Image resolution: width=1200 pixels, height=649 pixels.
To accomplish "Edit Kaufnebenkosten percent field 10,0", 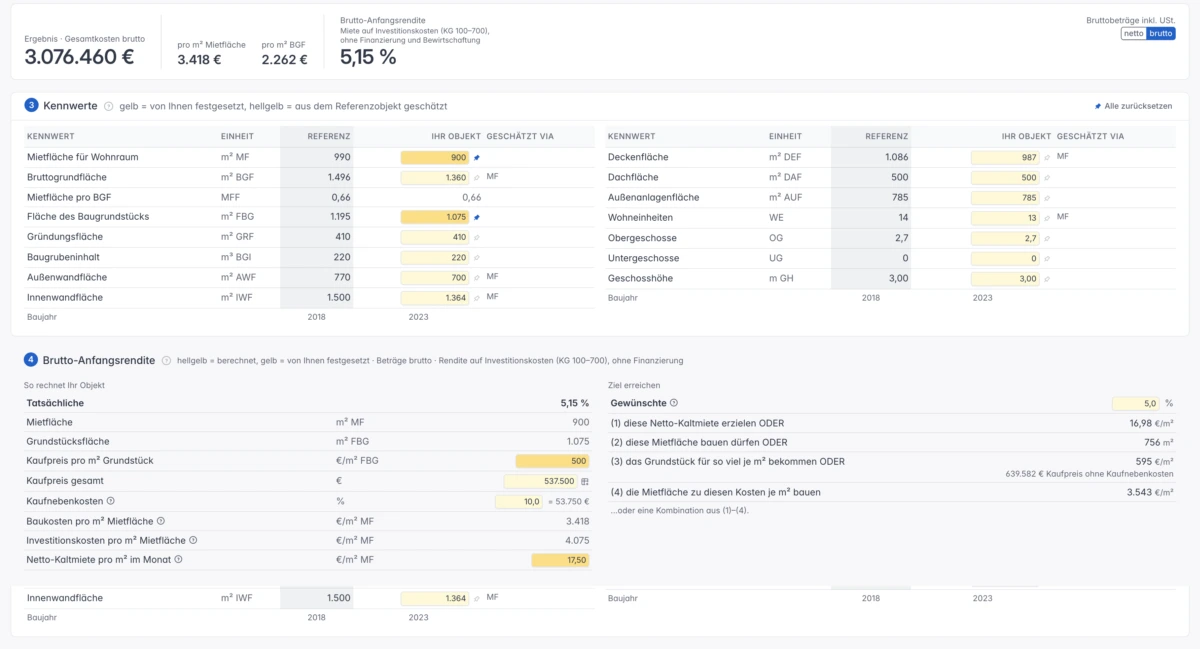I will (519, 501).
